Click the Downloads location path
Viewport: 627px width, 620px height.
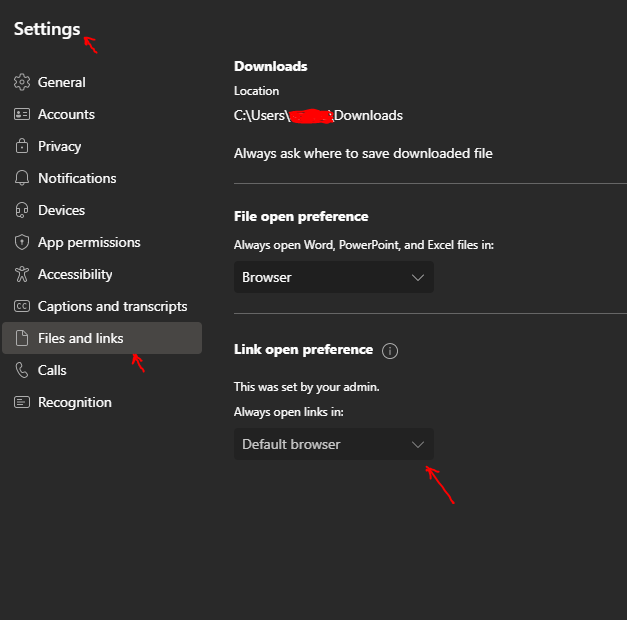click(318, 116)
